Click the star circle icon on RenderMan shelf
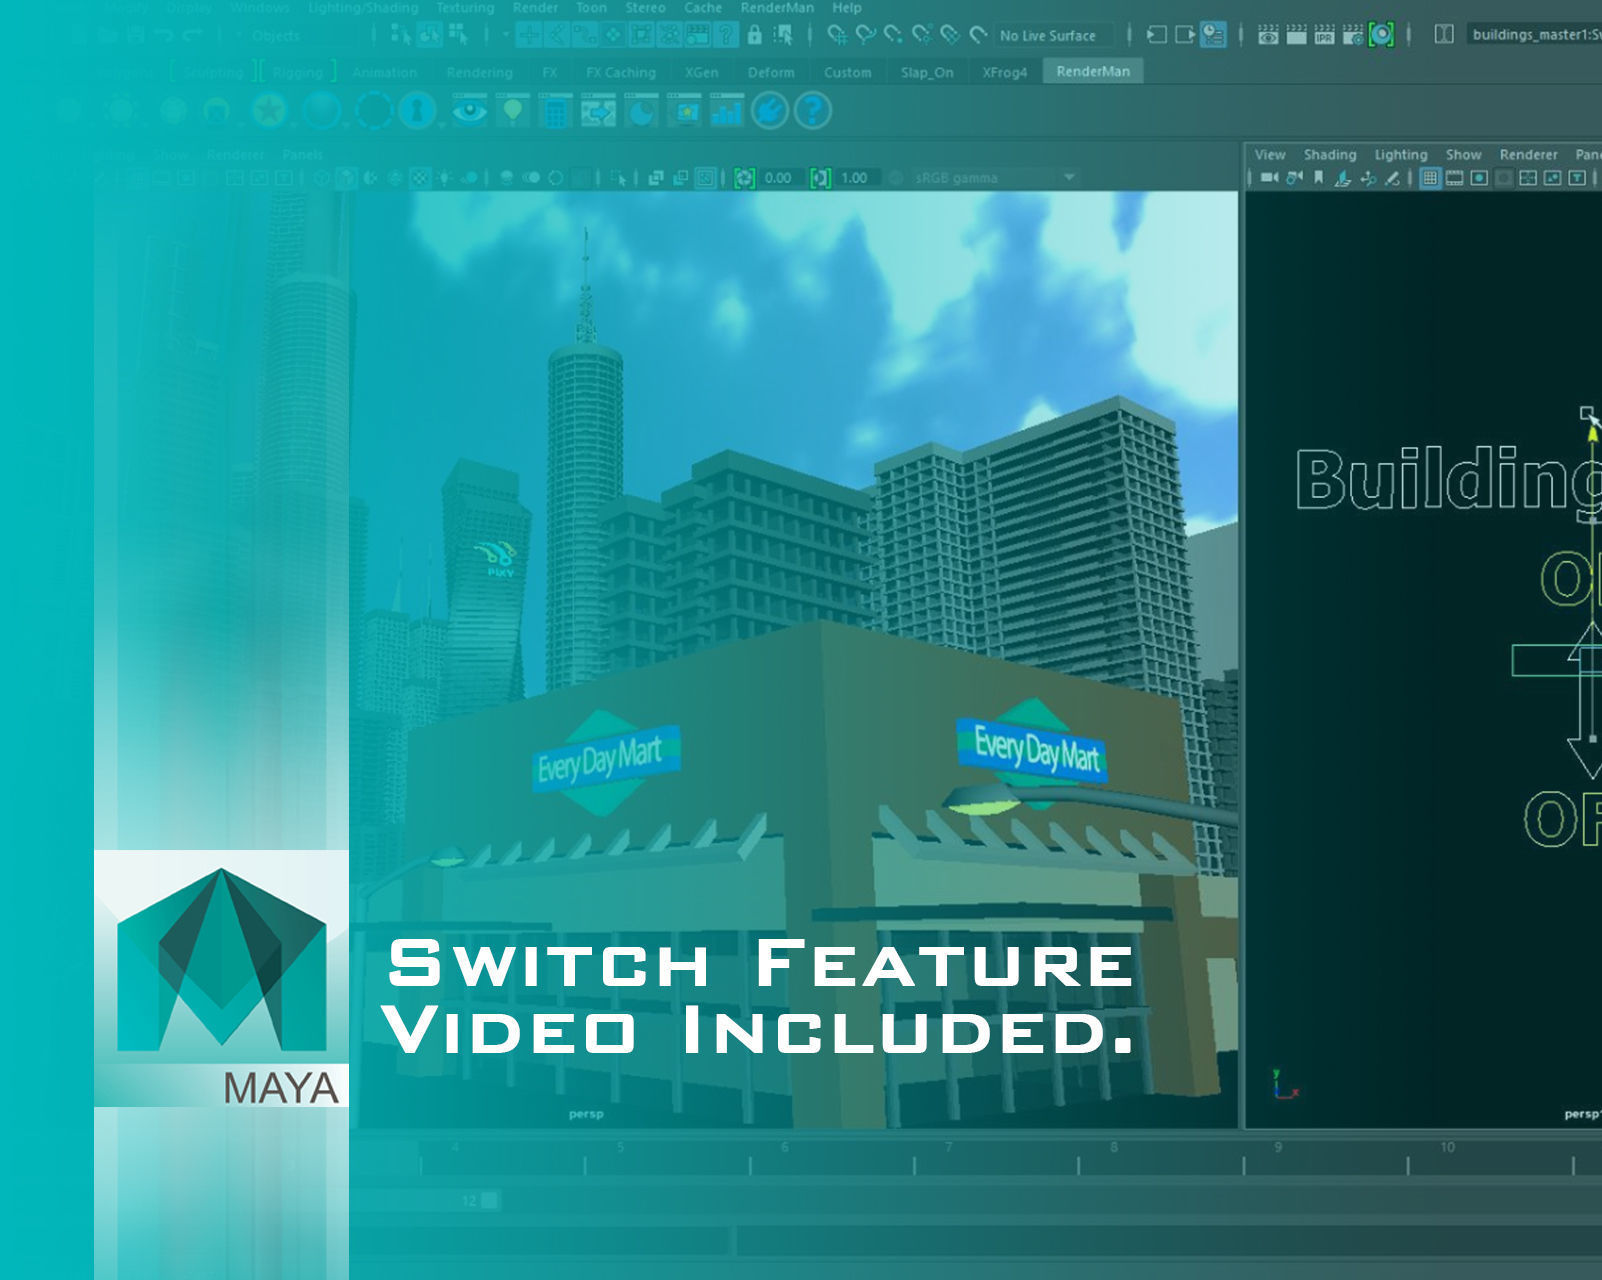 pyautogui.click(x=269, y=110)
